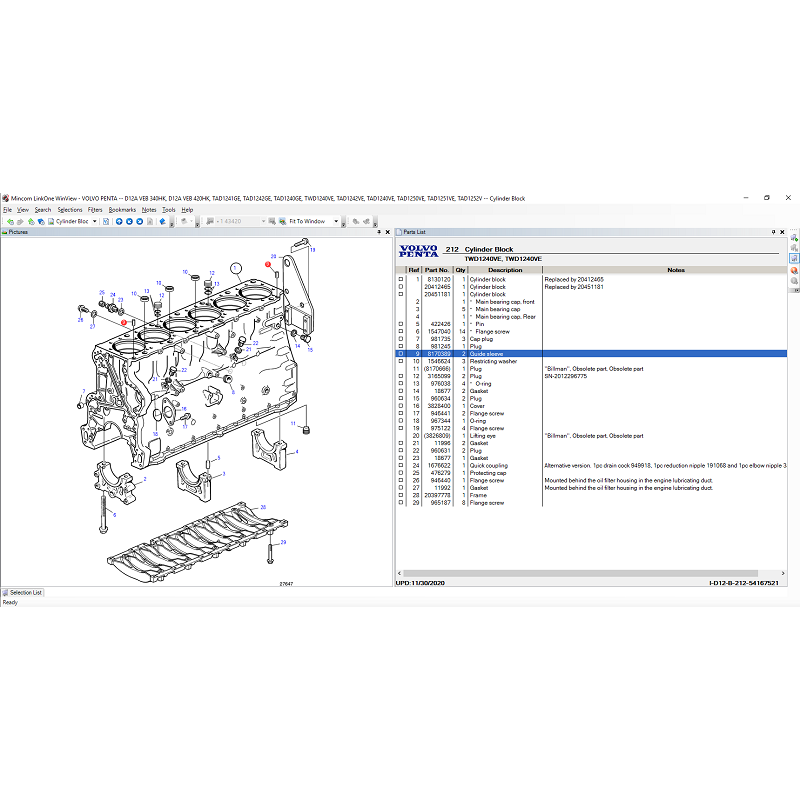The height and width of the screenshot is (800, 800).
Task: Open the zoom level 1.43420 dropdown
Action: pos(263,222)
